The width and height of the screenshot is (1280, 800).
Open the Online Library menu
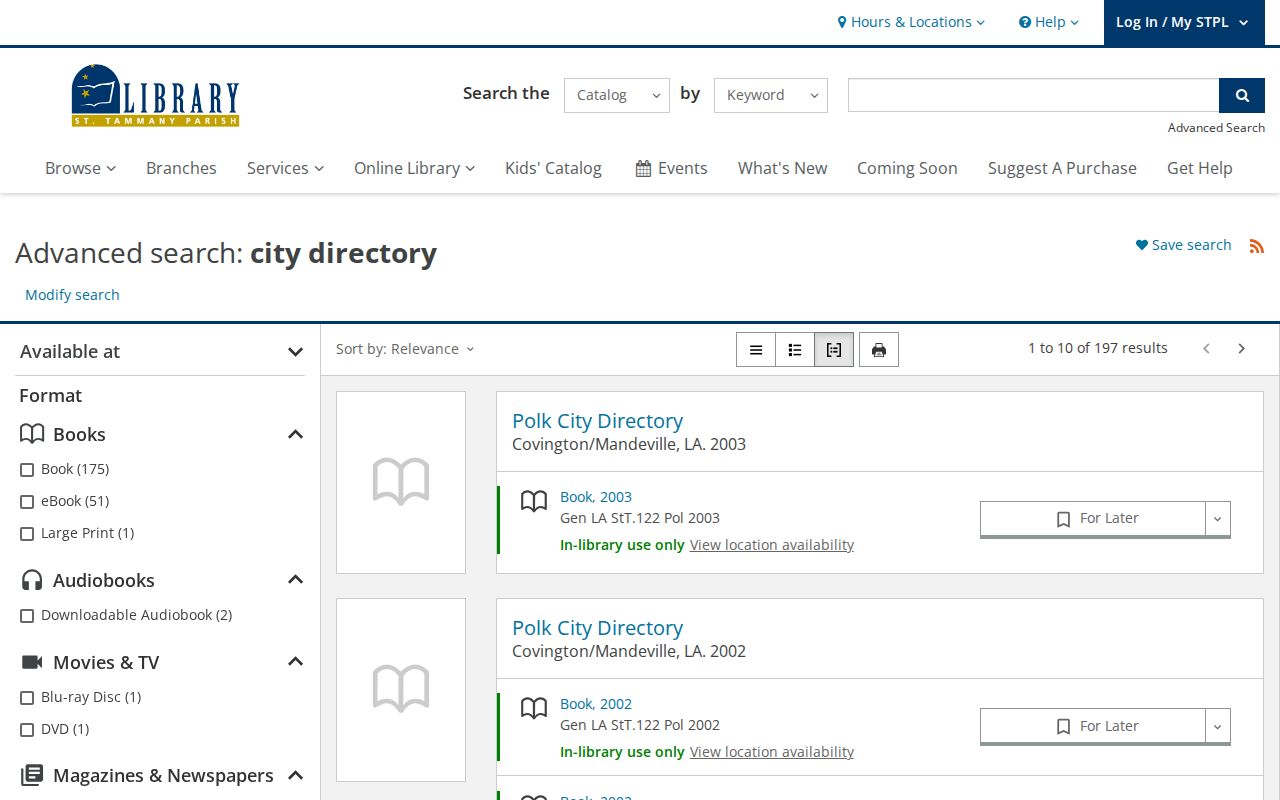point(414,168)
